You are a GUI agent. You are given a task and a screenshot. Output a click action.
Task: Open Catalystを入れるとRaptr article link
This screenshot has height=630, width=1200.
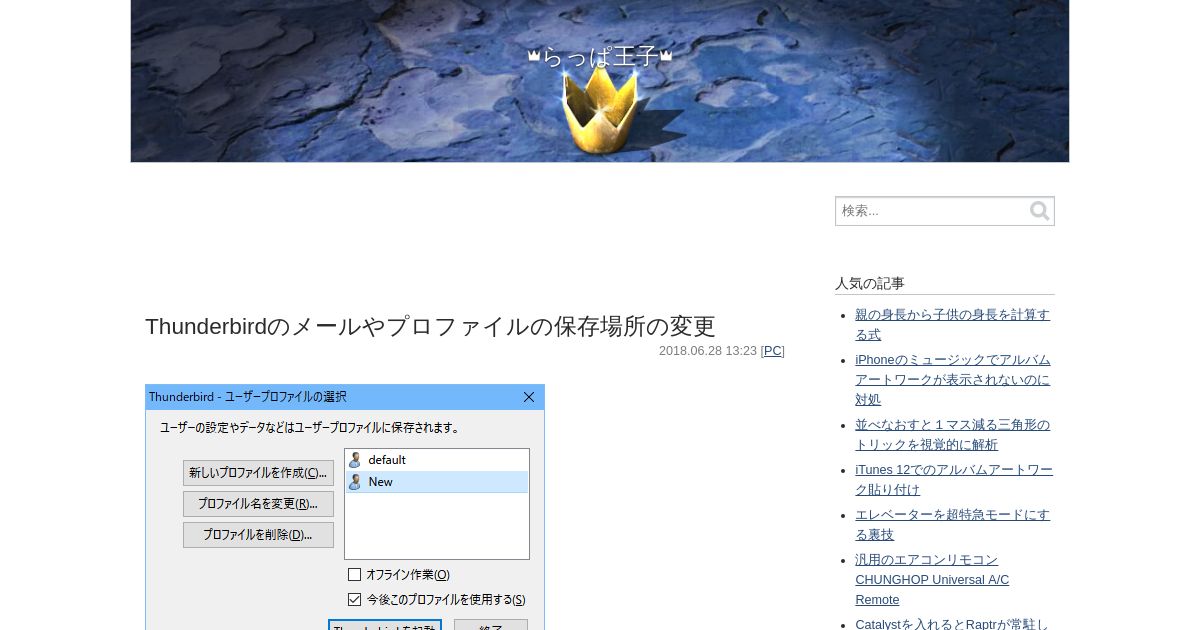tap(952, 624)
